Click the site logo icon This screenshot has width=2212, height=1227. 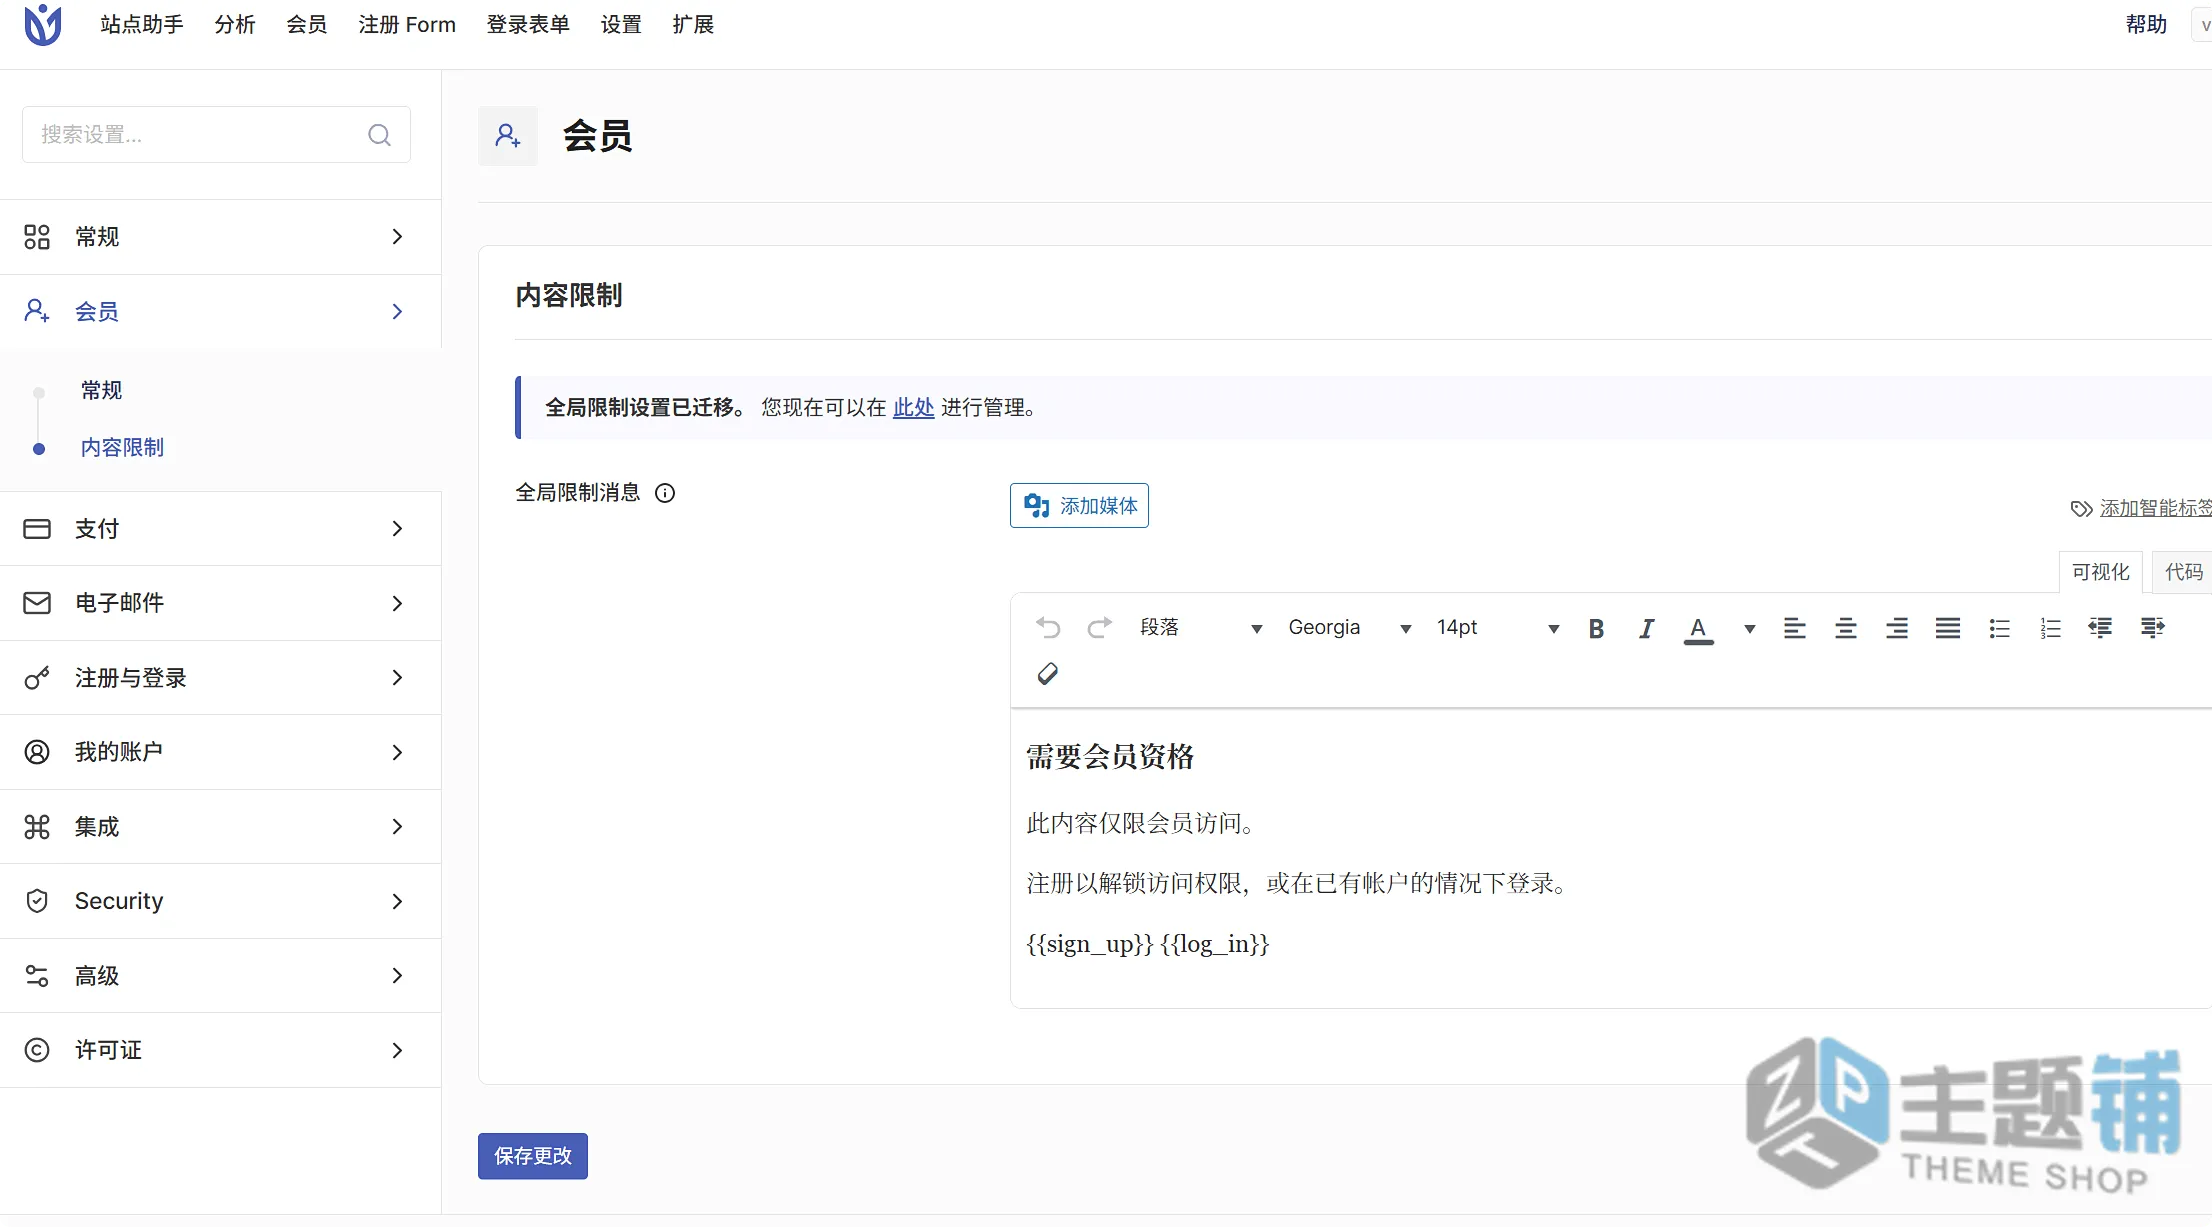(x=43, y=25)
